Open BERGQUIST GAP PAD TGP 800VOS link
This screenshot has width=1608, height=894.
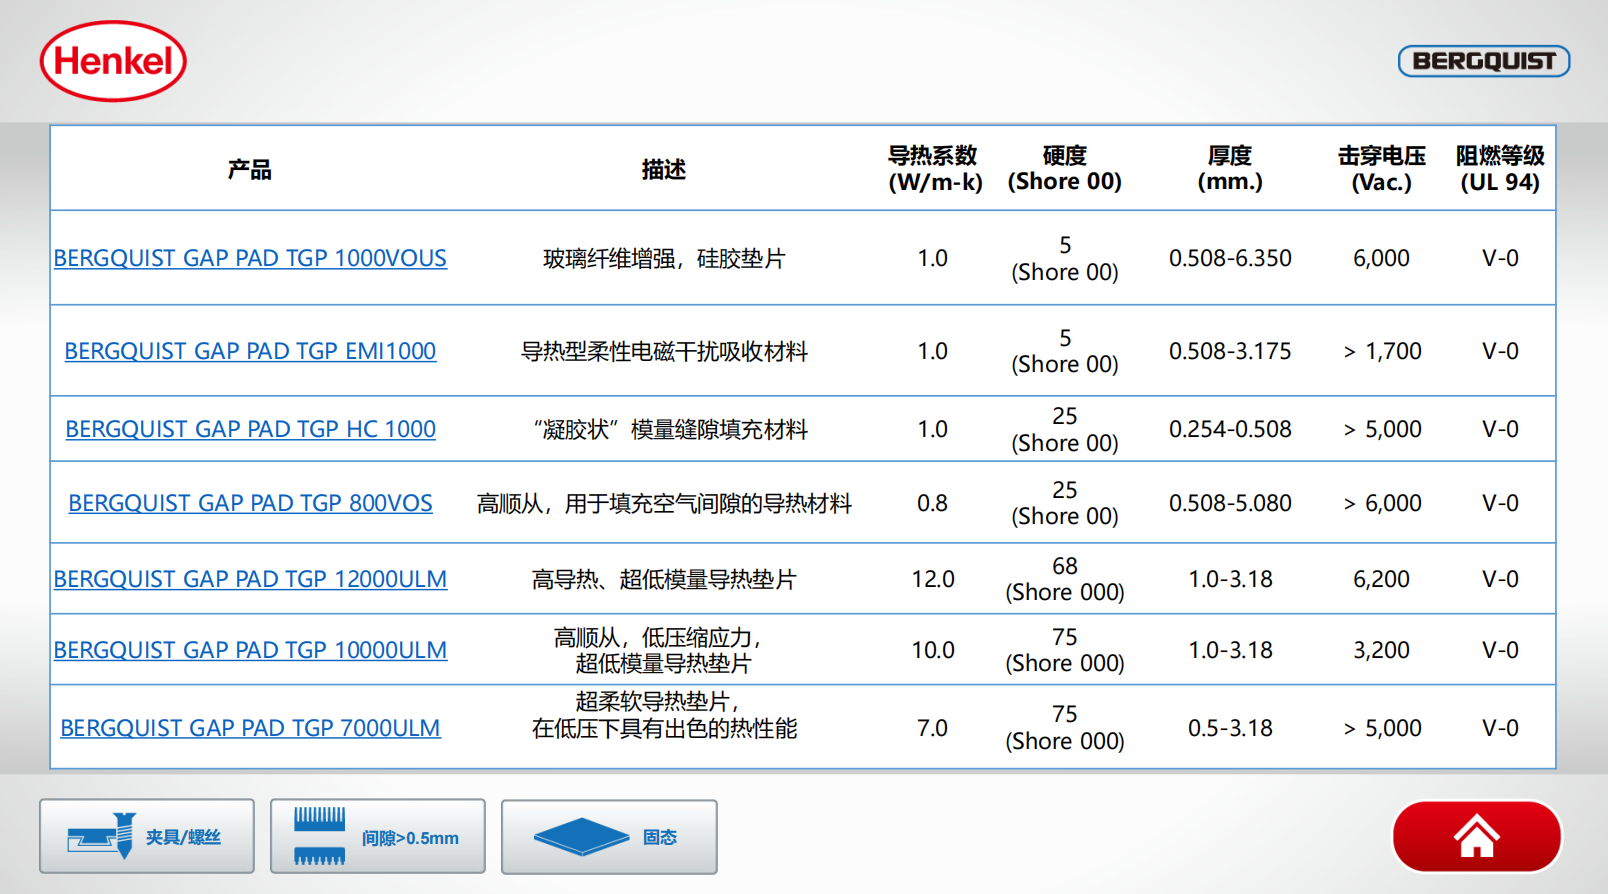pos(250,503)
